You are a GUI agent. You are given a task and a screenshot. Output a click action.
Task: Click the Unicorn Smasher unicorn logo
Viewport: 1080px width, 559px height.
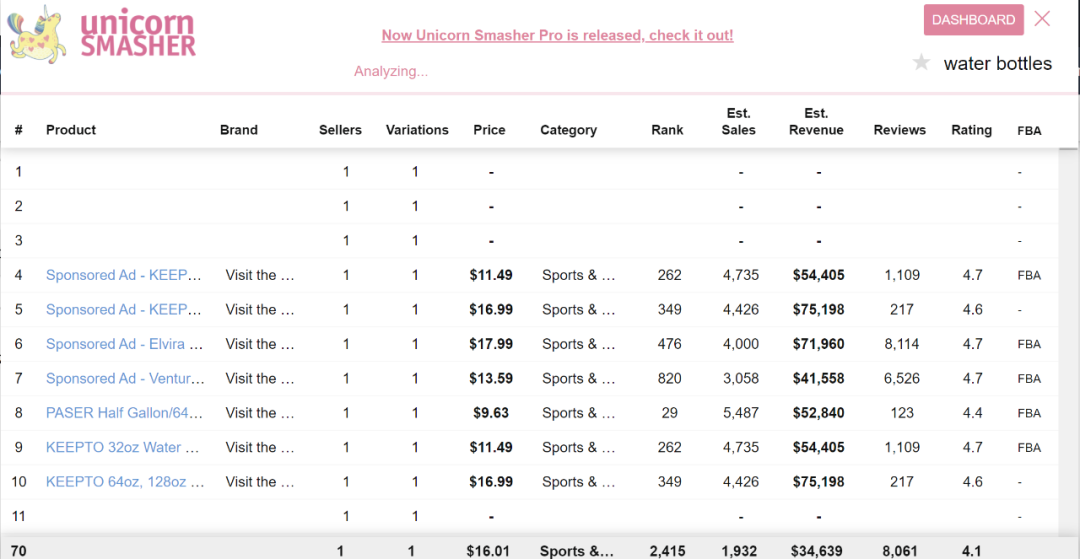coord(38,33)
